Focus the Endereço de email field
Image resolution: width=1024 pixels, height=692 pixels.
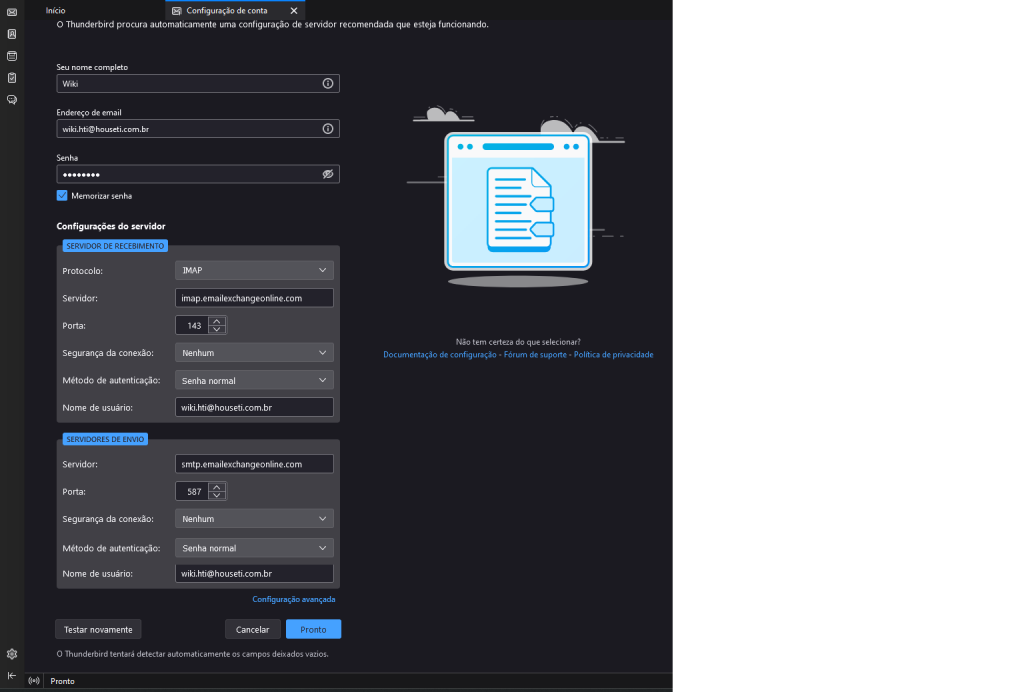198,129
